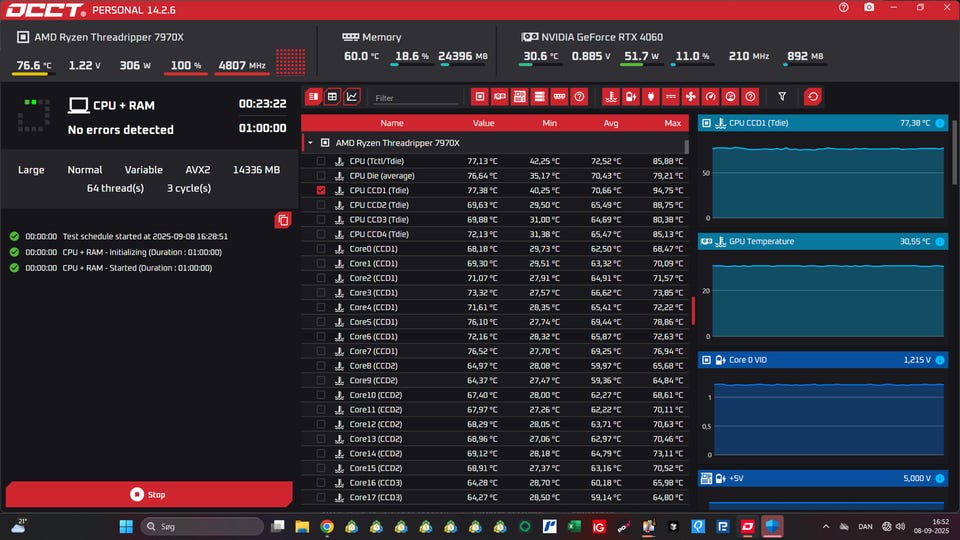The image size is (960, 540).
Task: Check the CPU Die (average) checkbox
Action: click(321, 176)
